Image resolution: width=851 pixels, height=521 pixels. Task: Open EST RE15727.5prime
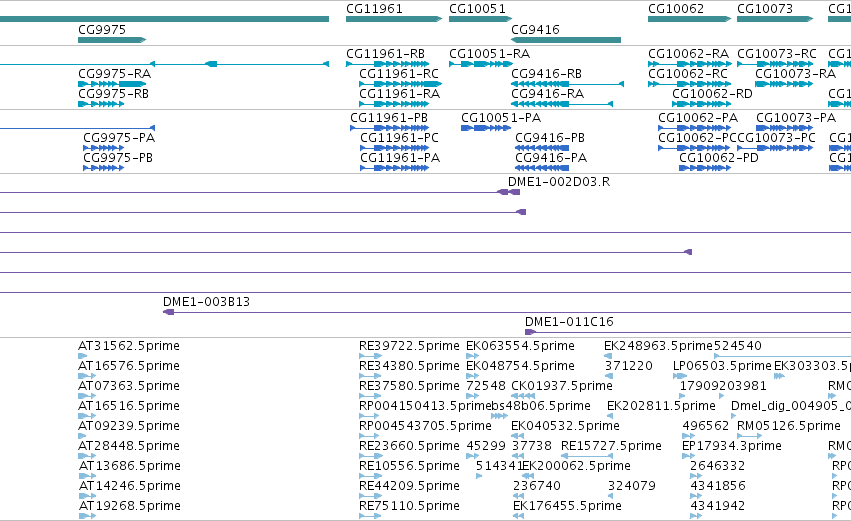click(586, 456)
